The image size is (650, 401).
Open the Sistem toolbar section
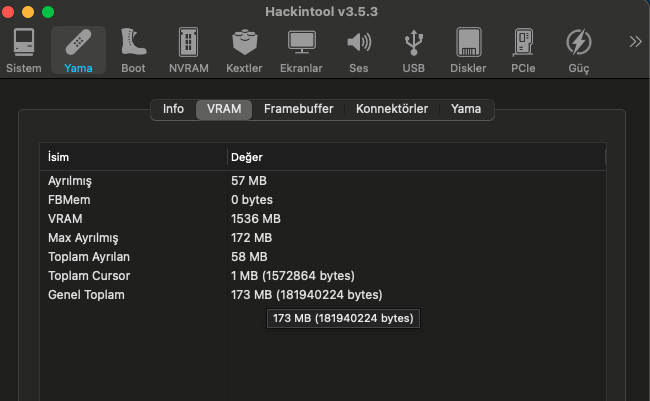click(24, 50)
